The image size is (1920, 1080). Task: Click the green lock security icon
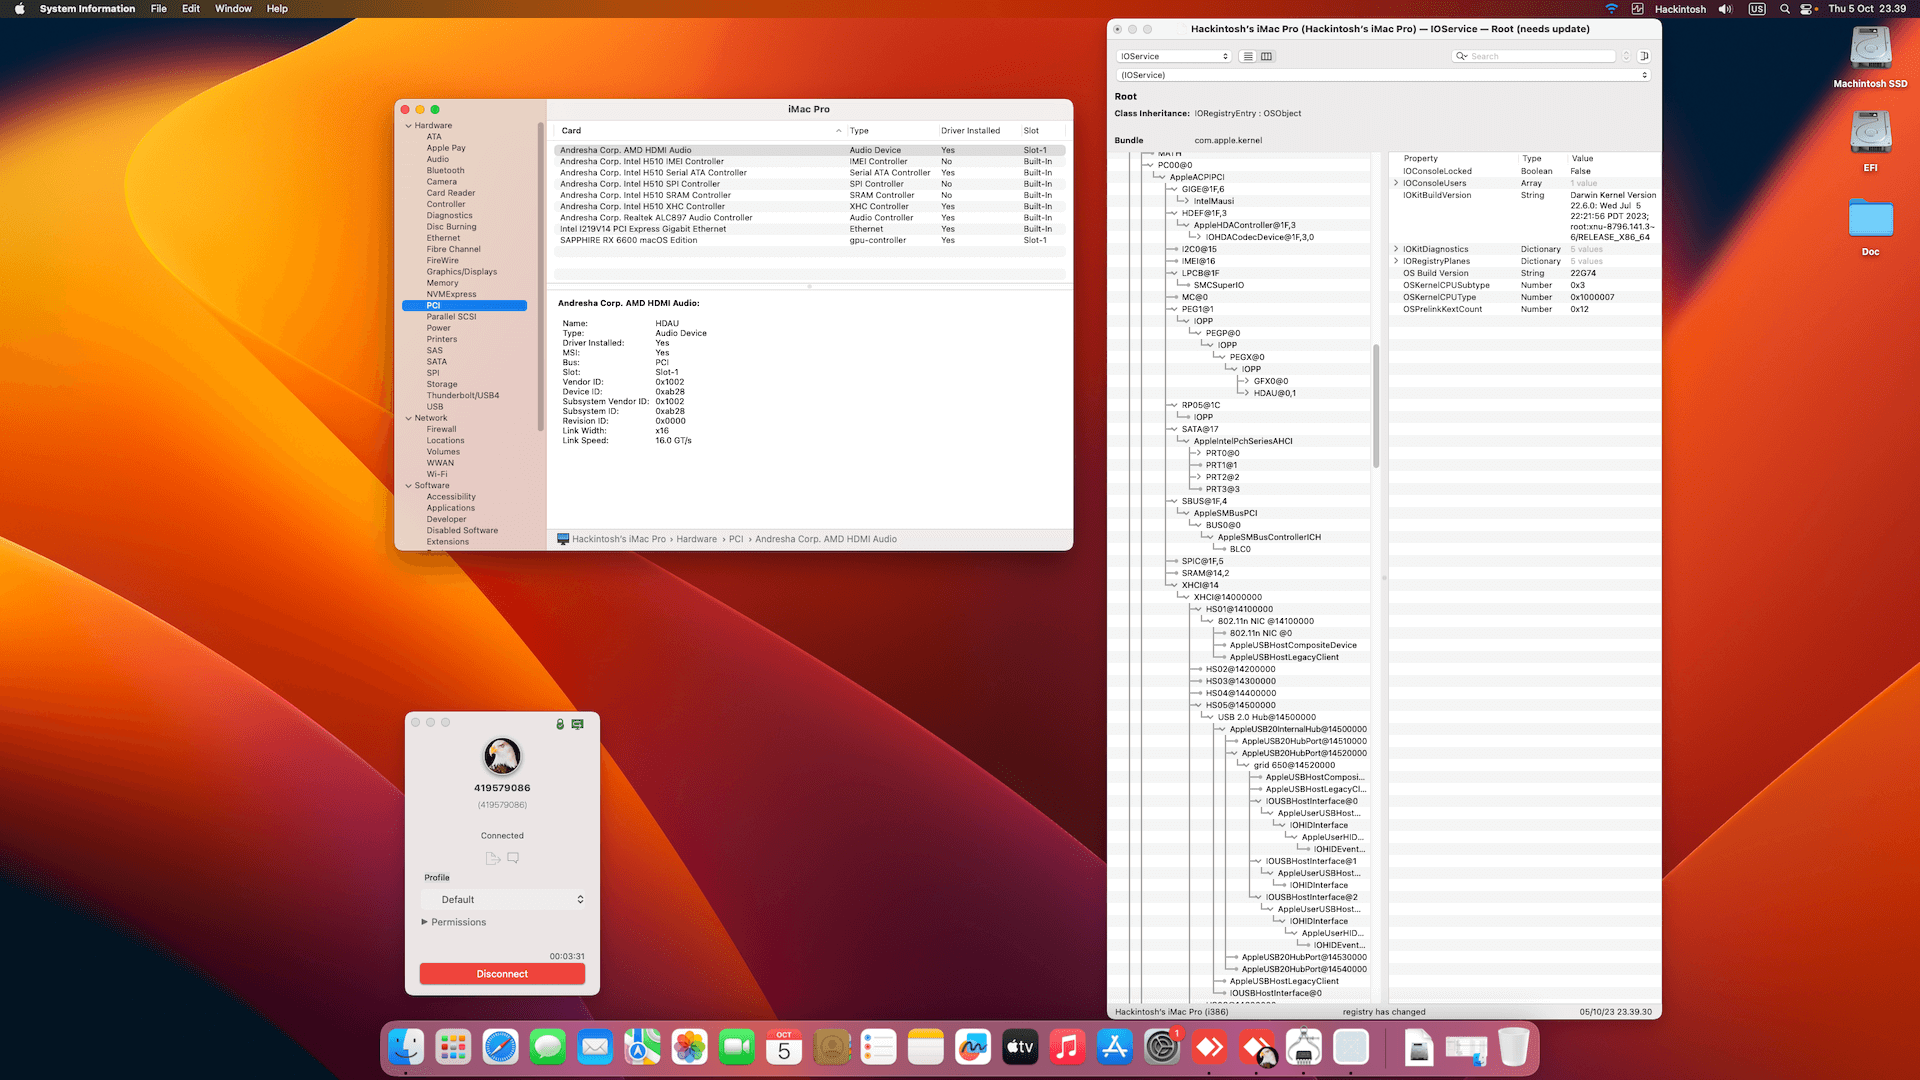tap(560, 724)
